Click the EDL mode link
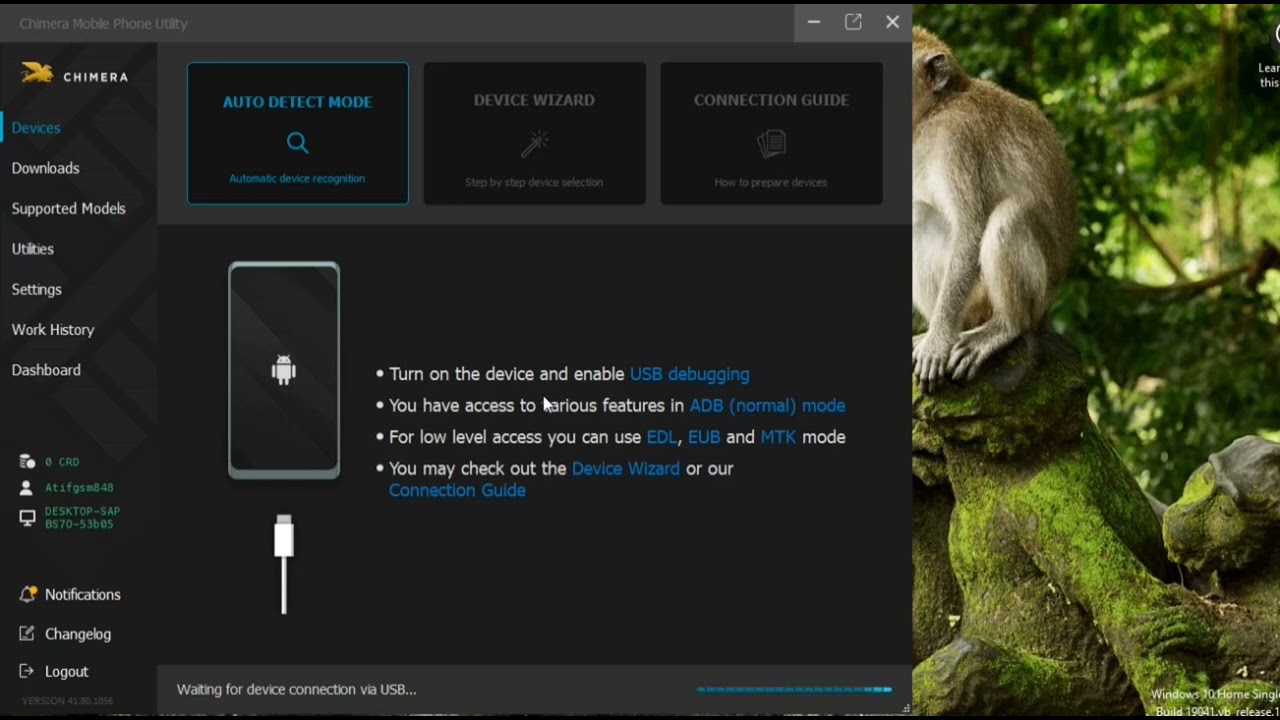Image resolution: width=1280 pixels, height=720 pixels. pos(661,437)
